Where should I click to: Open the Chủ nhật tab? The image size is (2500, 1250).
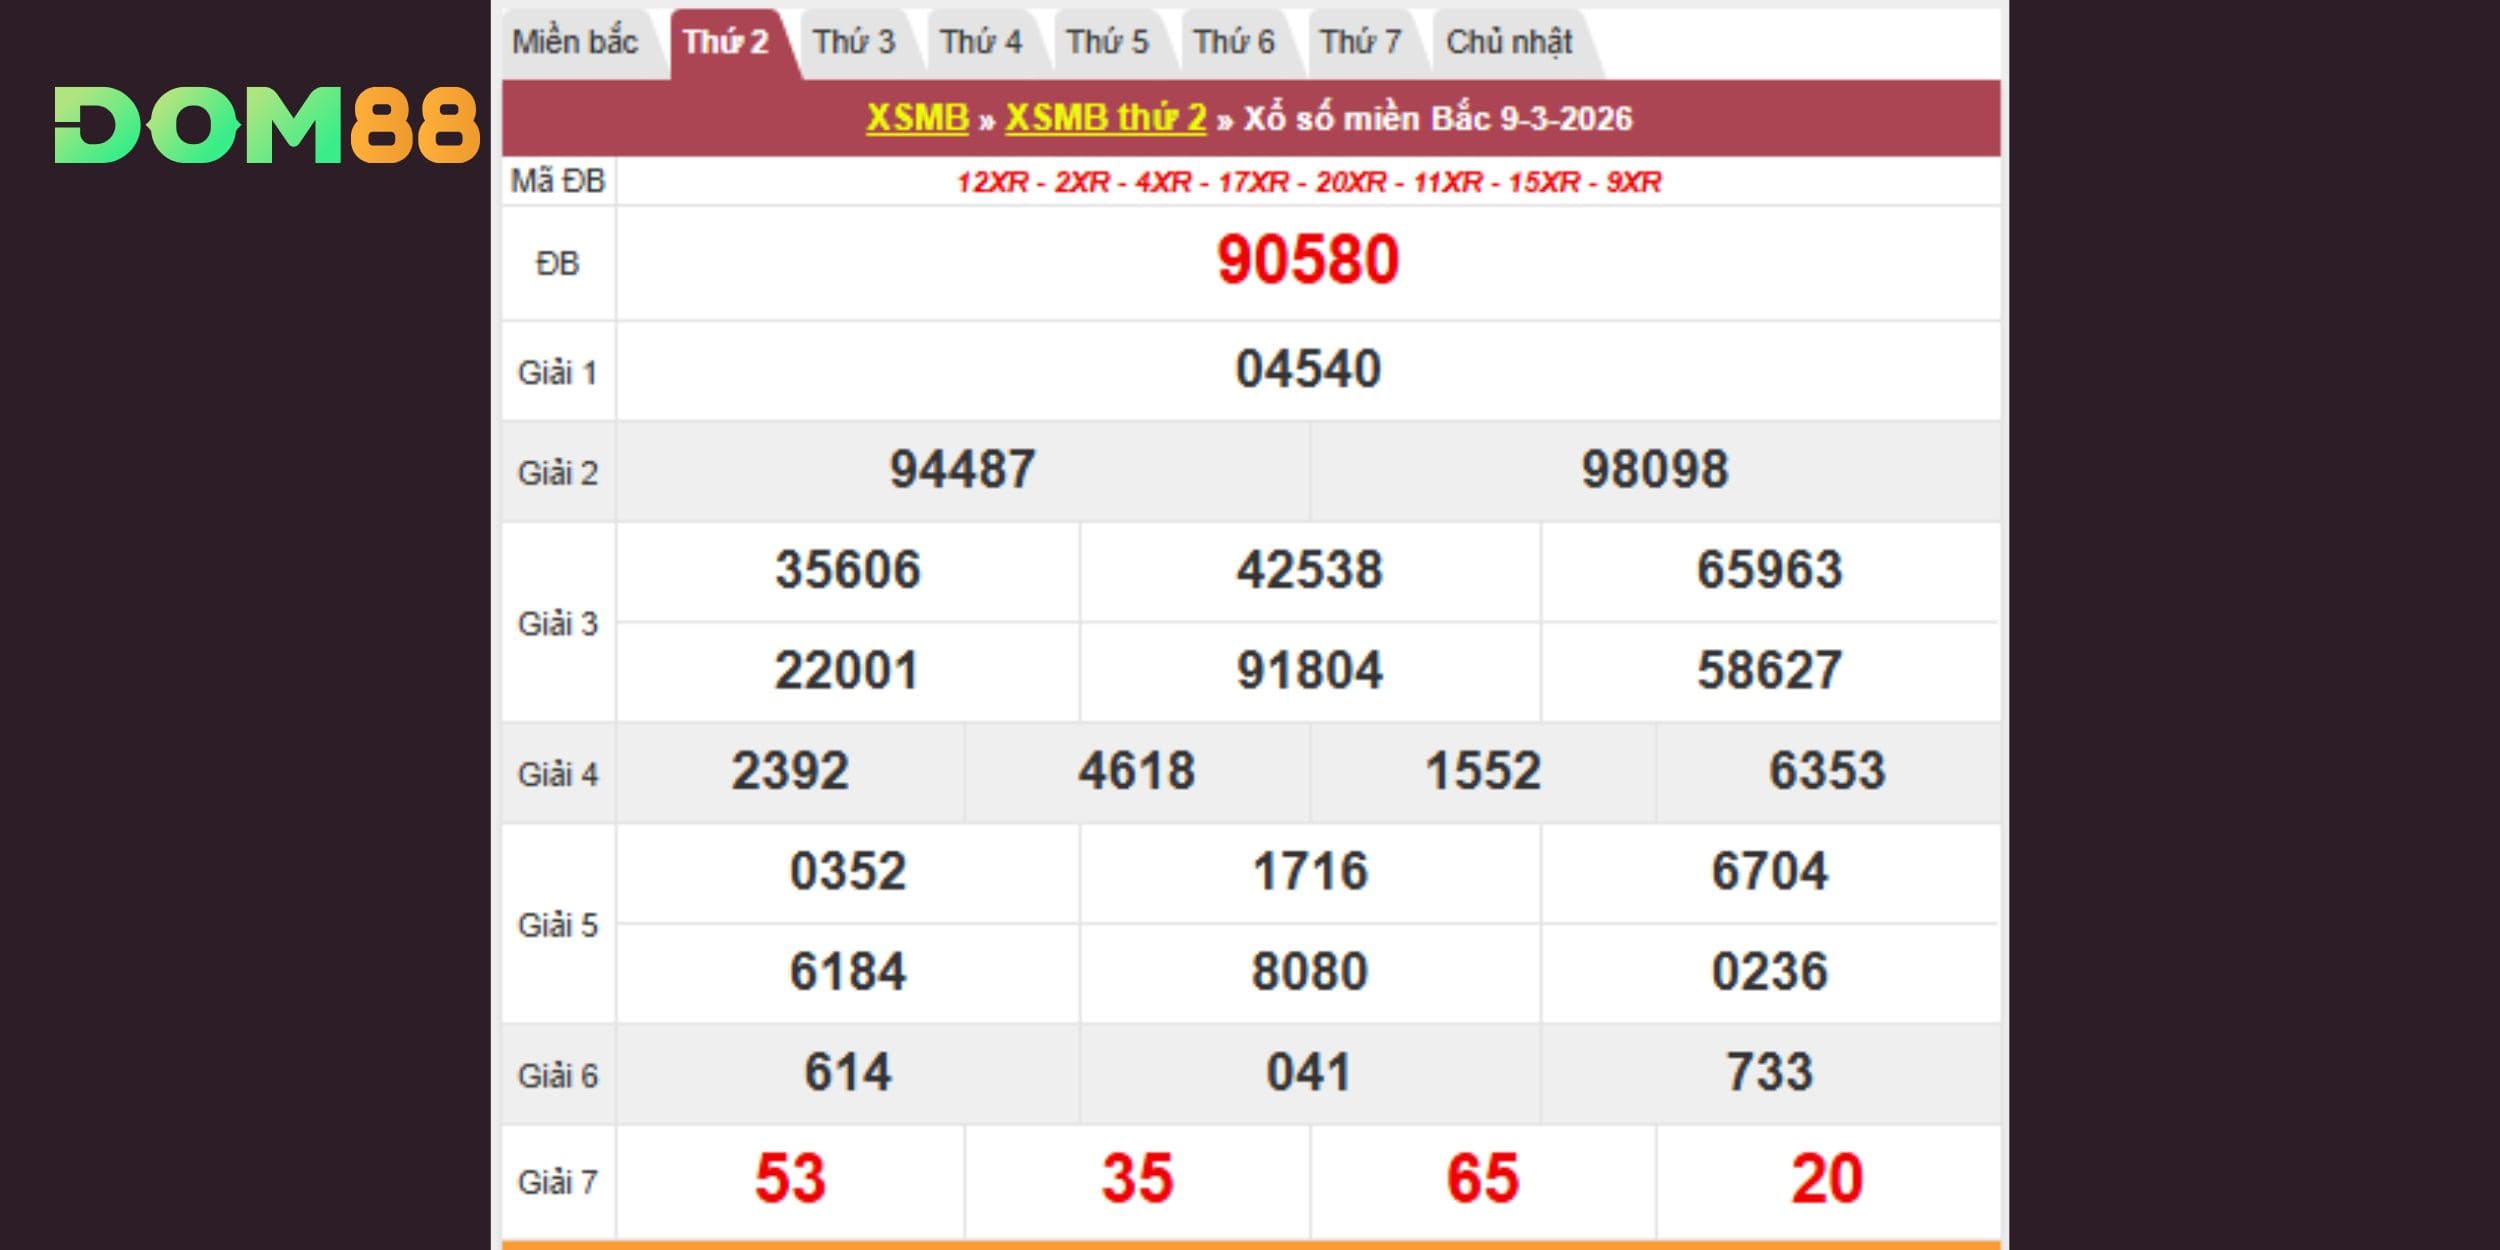tap(1509, 42)
